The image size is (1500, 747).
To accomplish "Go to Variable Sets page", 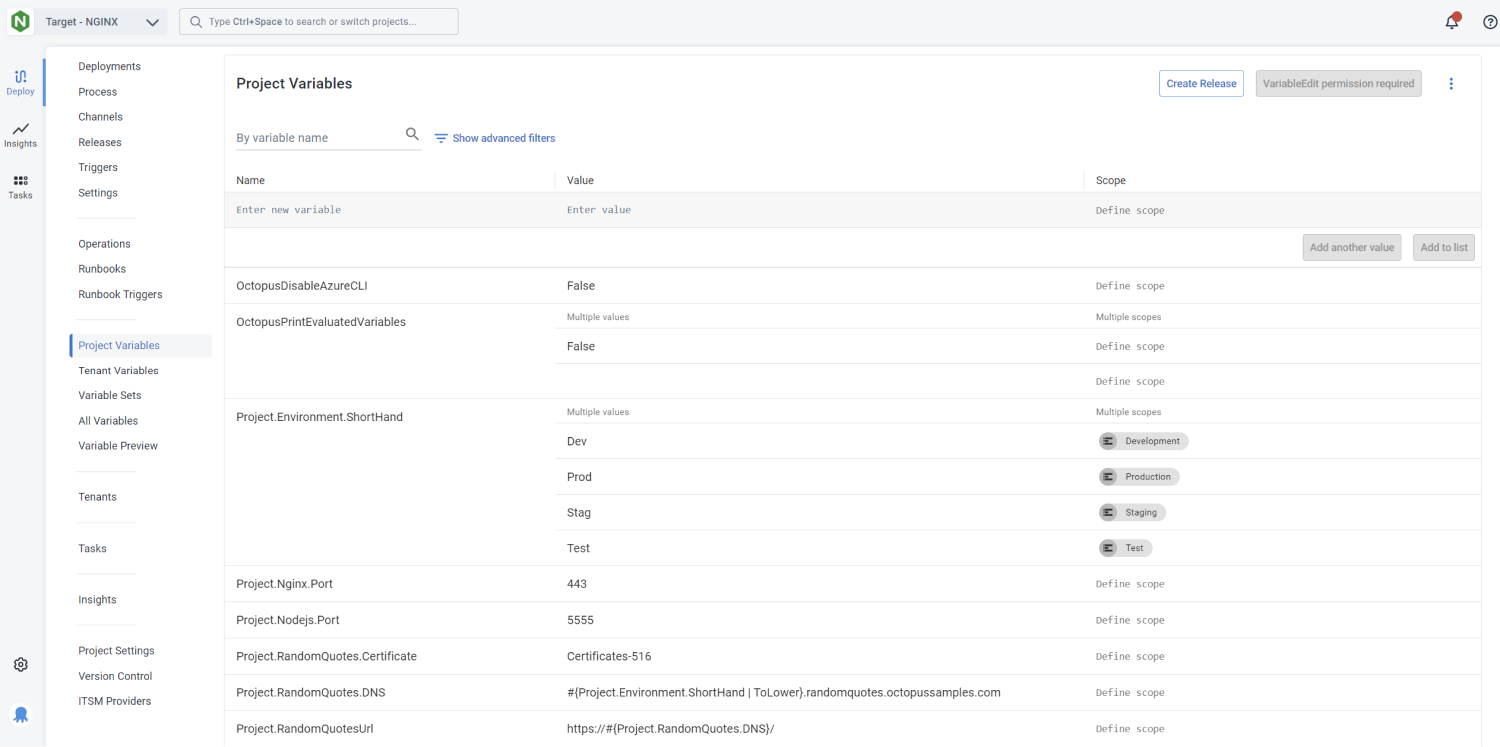I will [x=110, y=395].
